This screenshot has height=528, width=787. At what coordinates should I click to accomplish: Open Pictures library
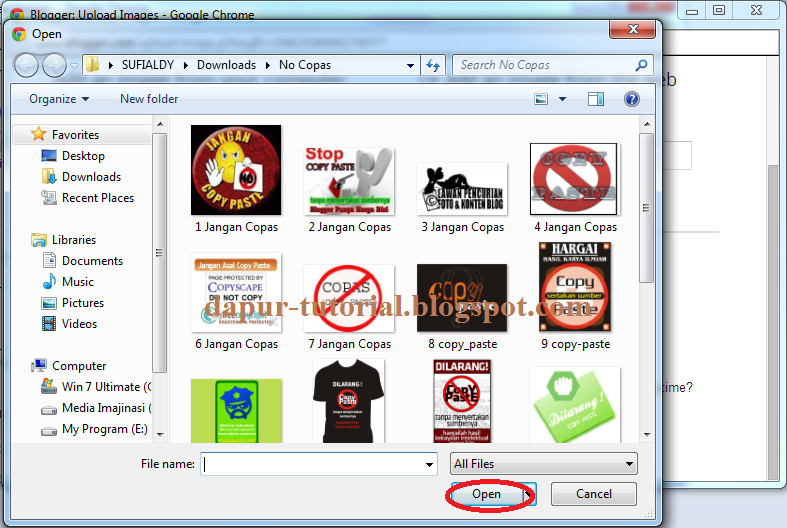click(x=83, y=303)
